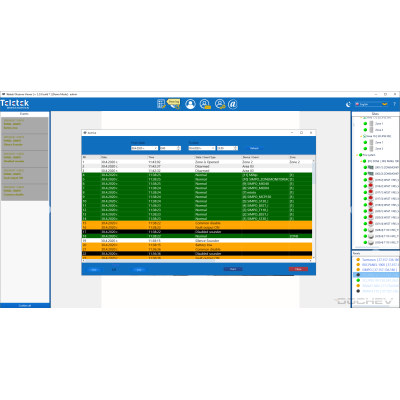400x400 pixels.
Task: Select the To time stepper field
Action: tap(228, 148)
